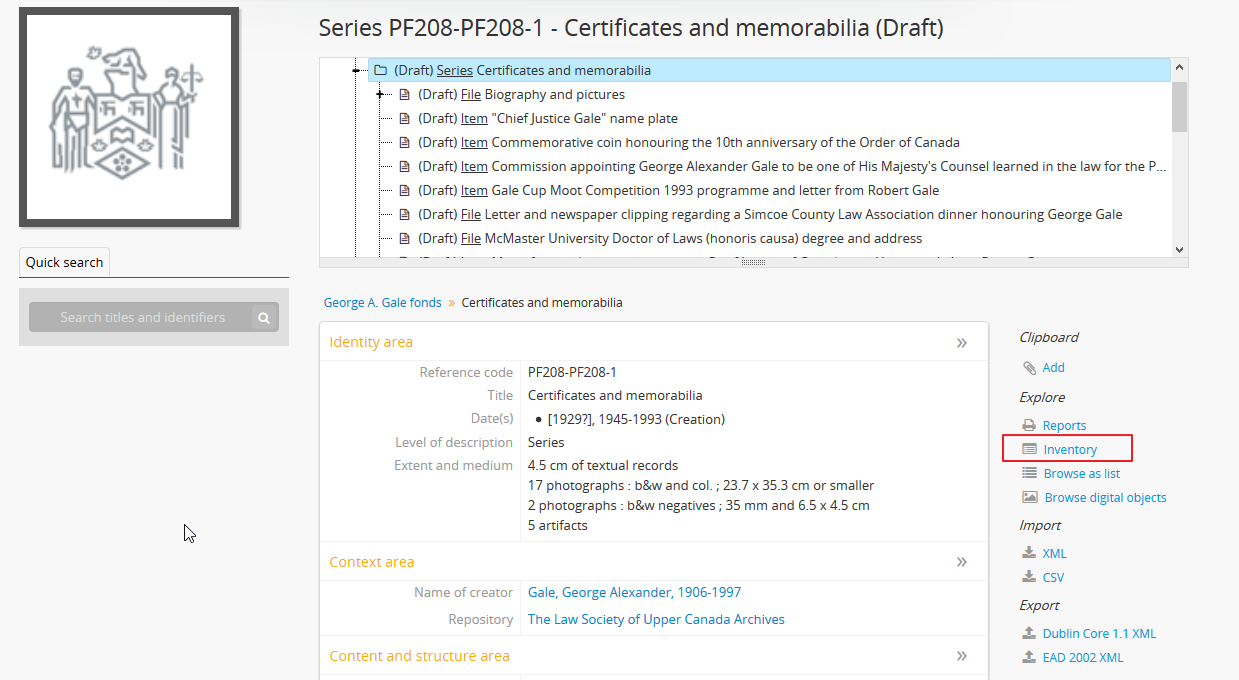1239x680 pixels.
Task: Click the Browse digital objects image icon
Action: pos(1030,498)
